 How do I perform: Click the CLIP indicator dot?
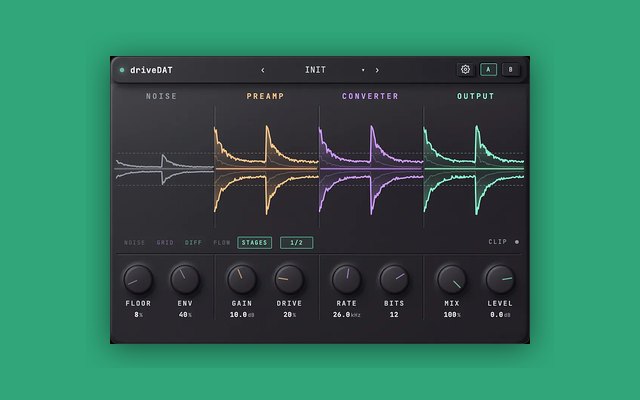coord(517,242)
